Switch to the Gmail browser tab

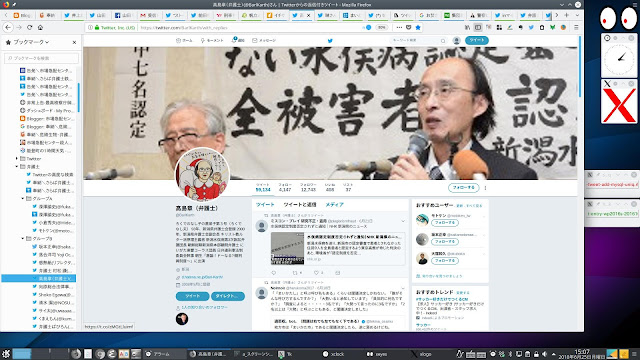pyautogui.click(x=149, y=15)
